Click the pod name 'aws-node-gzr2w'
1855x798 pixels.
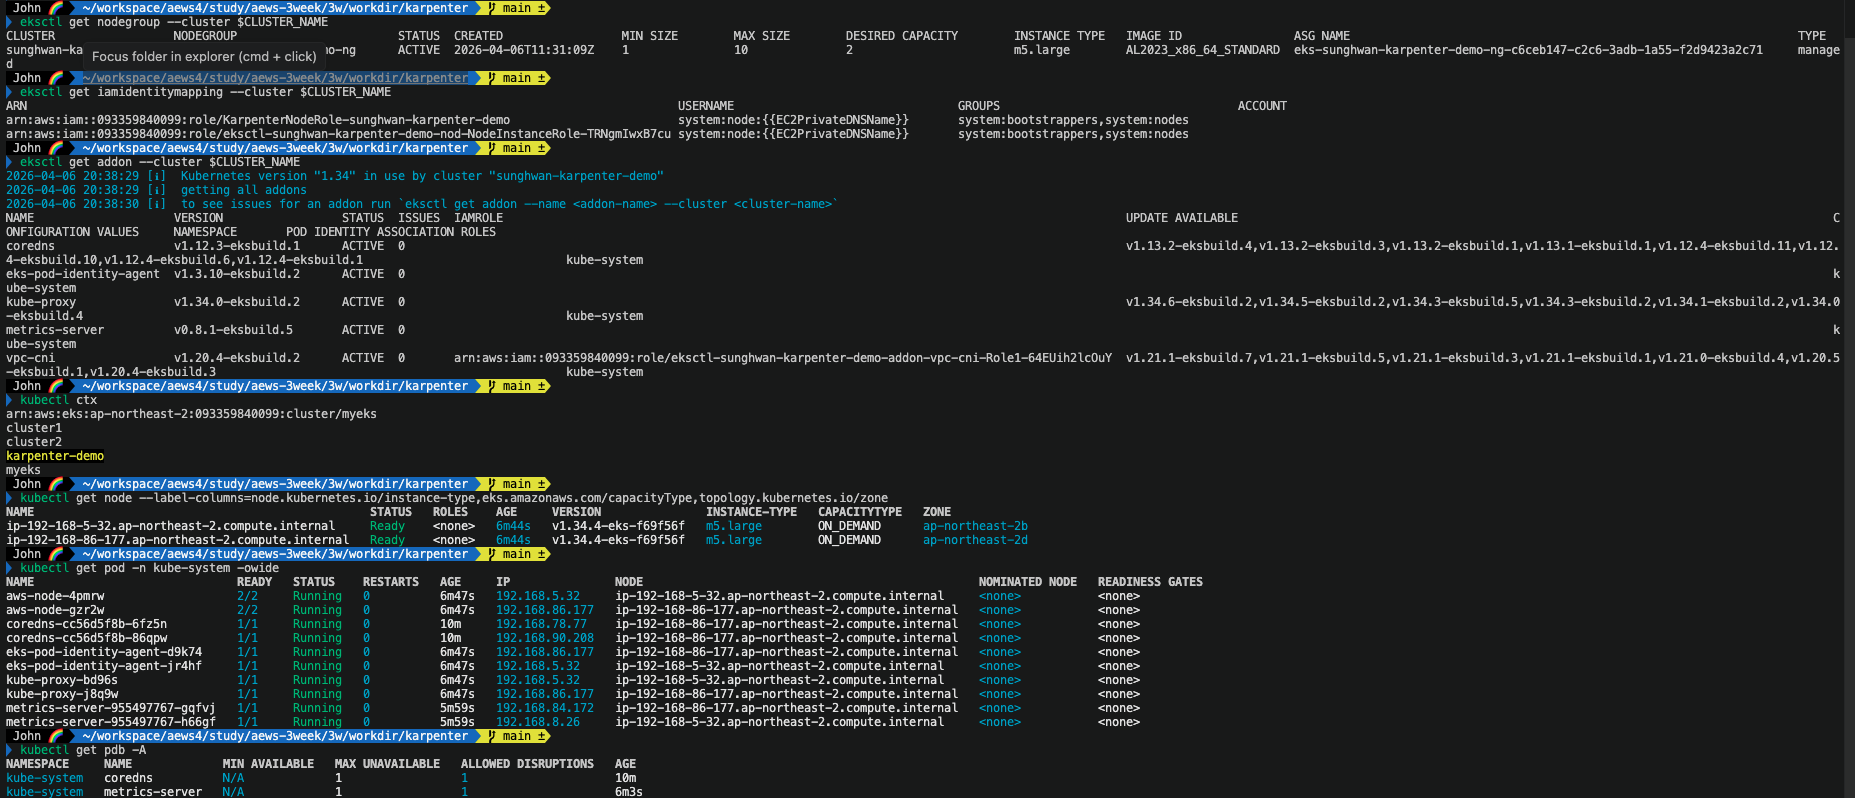[x=55, y=610]
